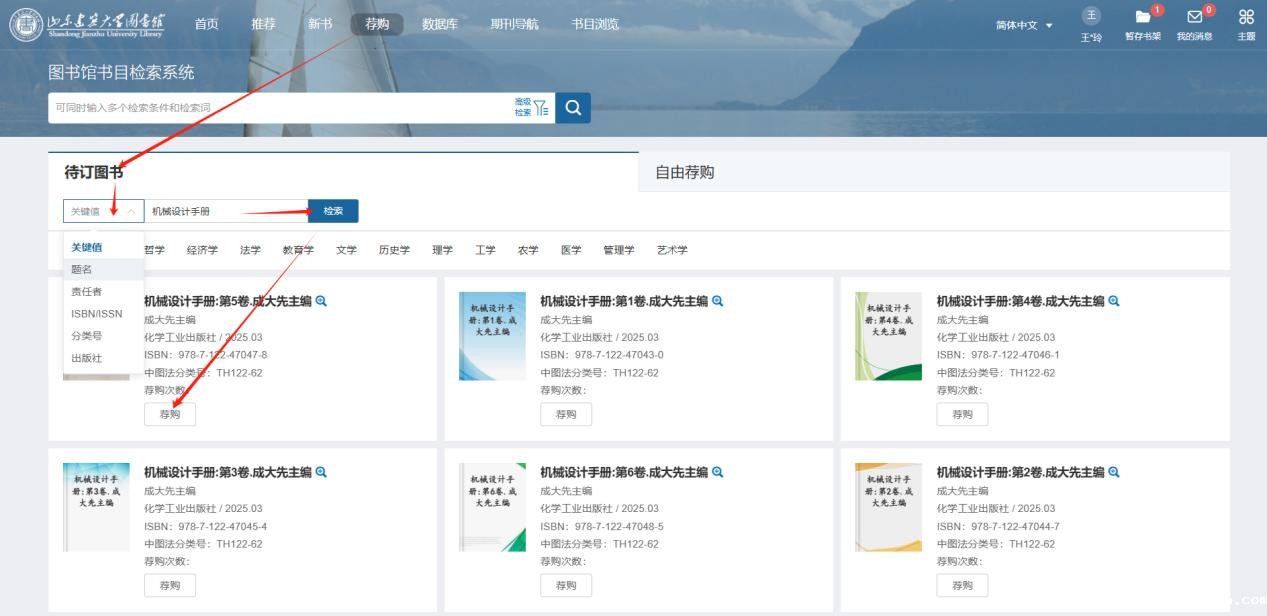
Task: Click 荐购 button under 第3卷 book
Action: click(x=170, y=586)
